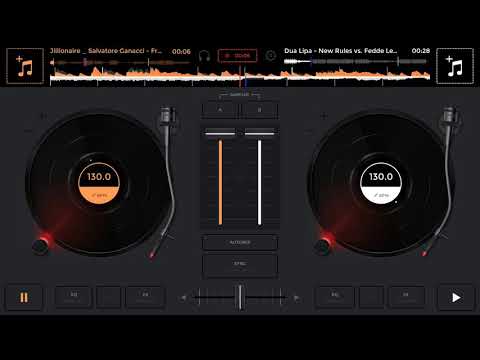Open settings gear next to REC
This screenshot has width=480, height=360.
(271, 55)
